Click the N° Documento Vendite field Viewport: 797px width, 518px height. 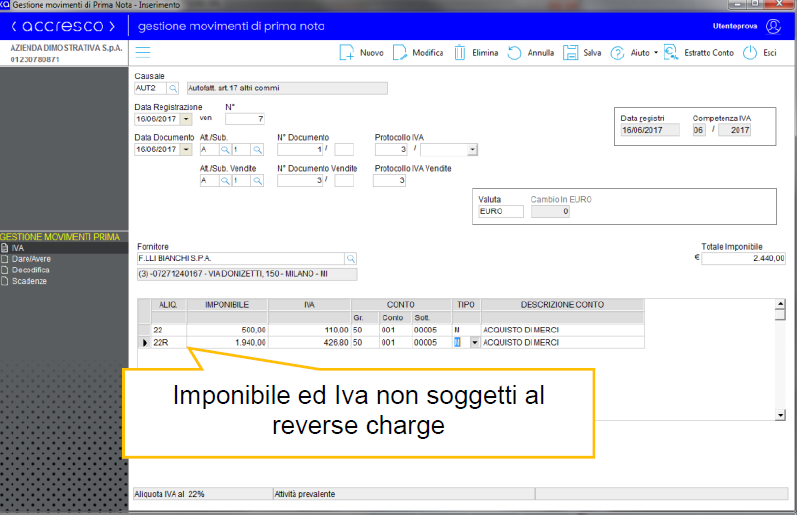[x=300, y=180]
